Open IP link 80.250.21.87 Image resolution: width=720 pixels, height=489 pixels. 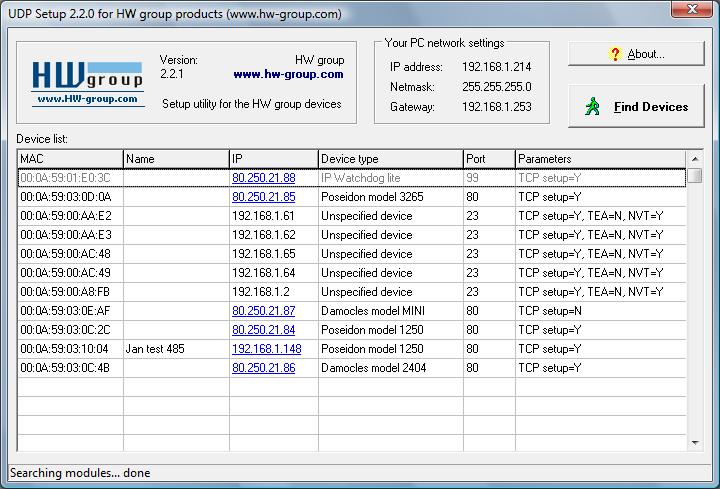tap(264, 311)
